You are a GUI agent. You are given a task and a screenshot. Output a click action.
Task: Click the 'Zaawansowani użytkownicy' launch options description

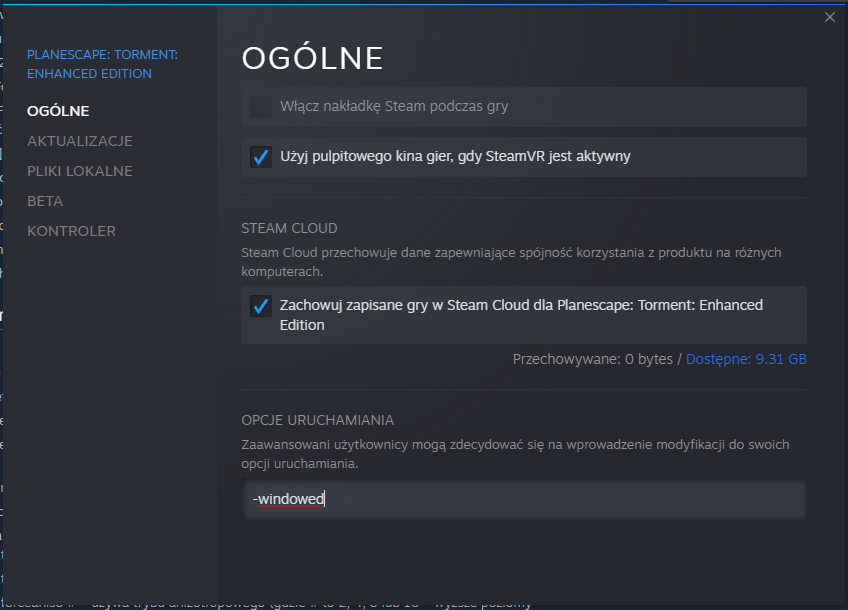[x=515, y=454]
